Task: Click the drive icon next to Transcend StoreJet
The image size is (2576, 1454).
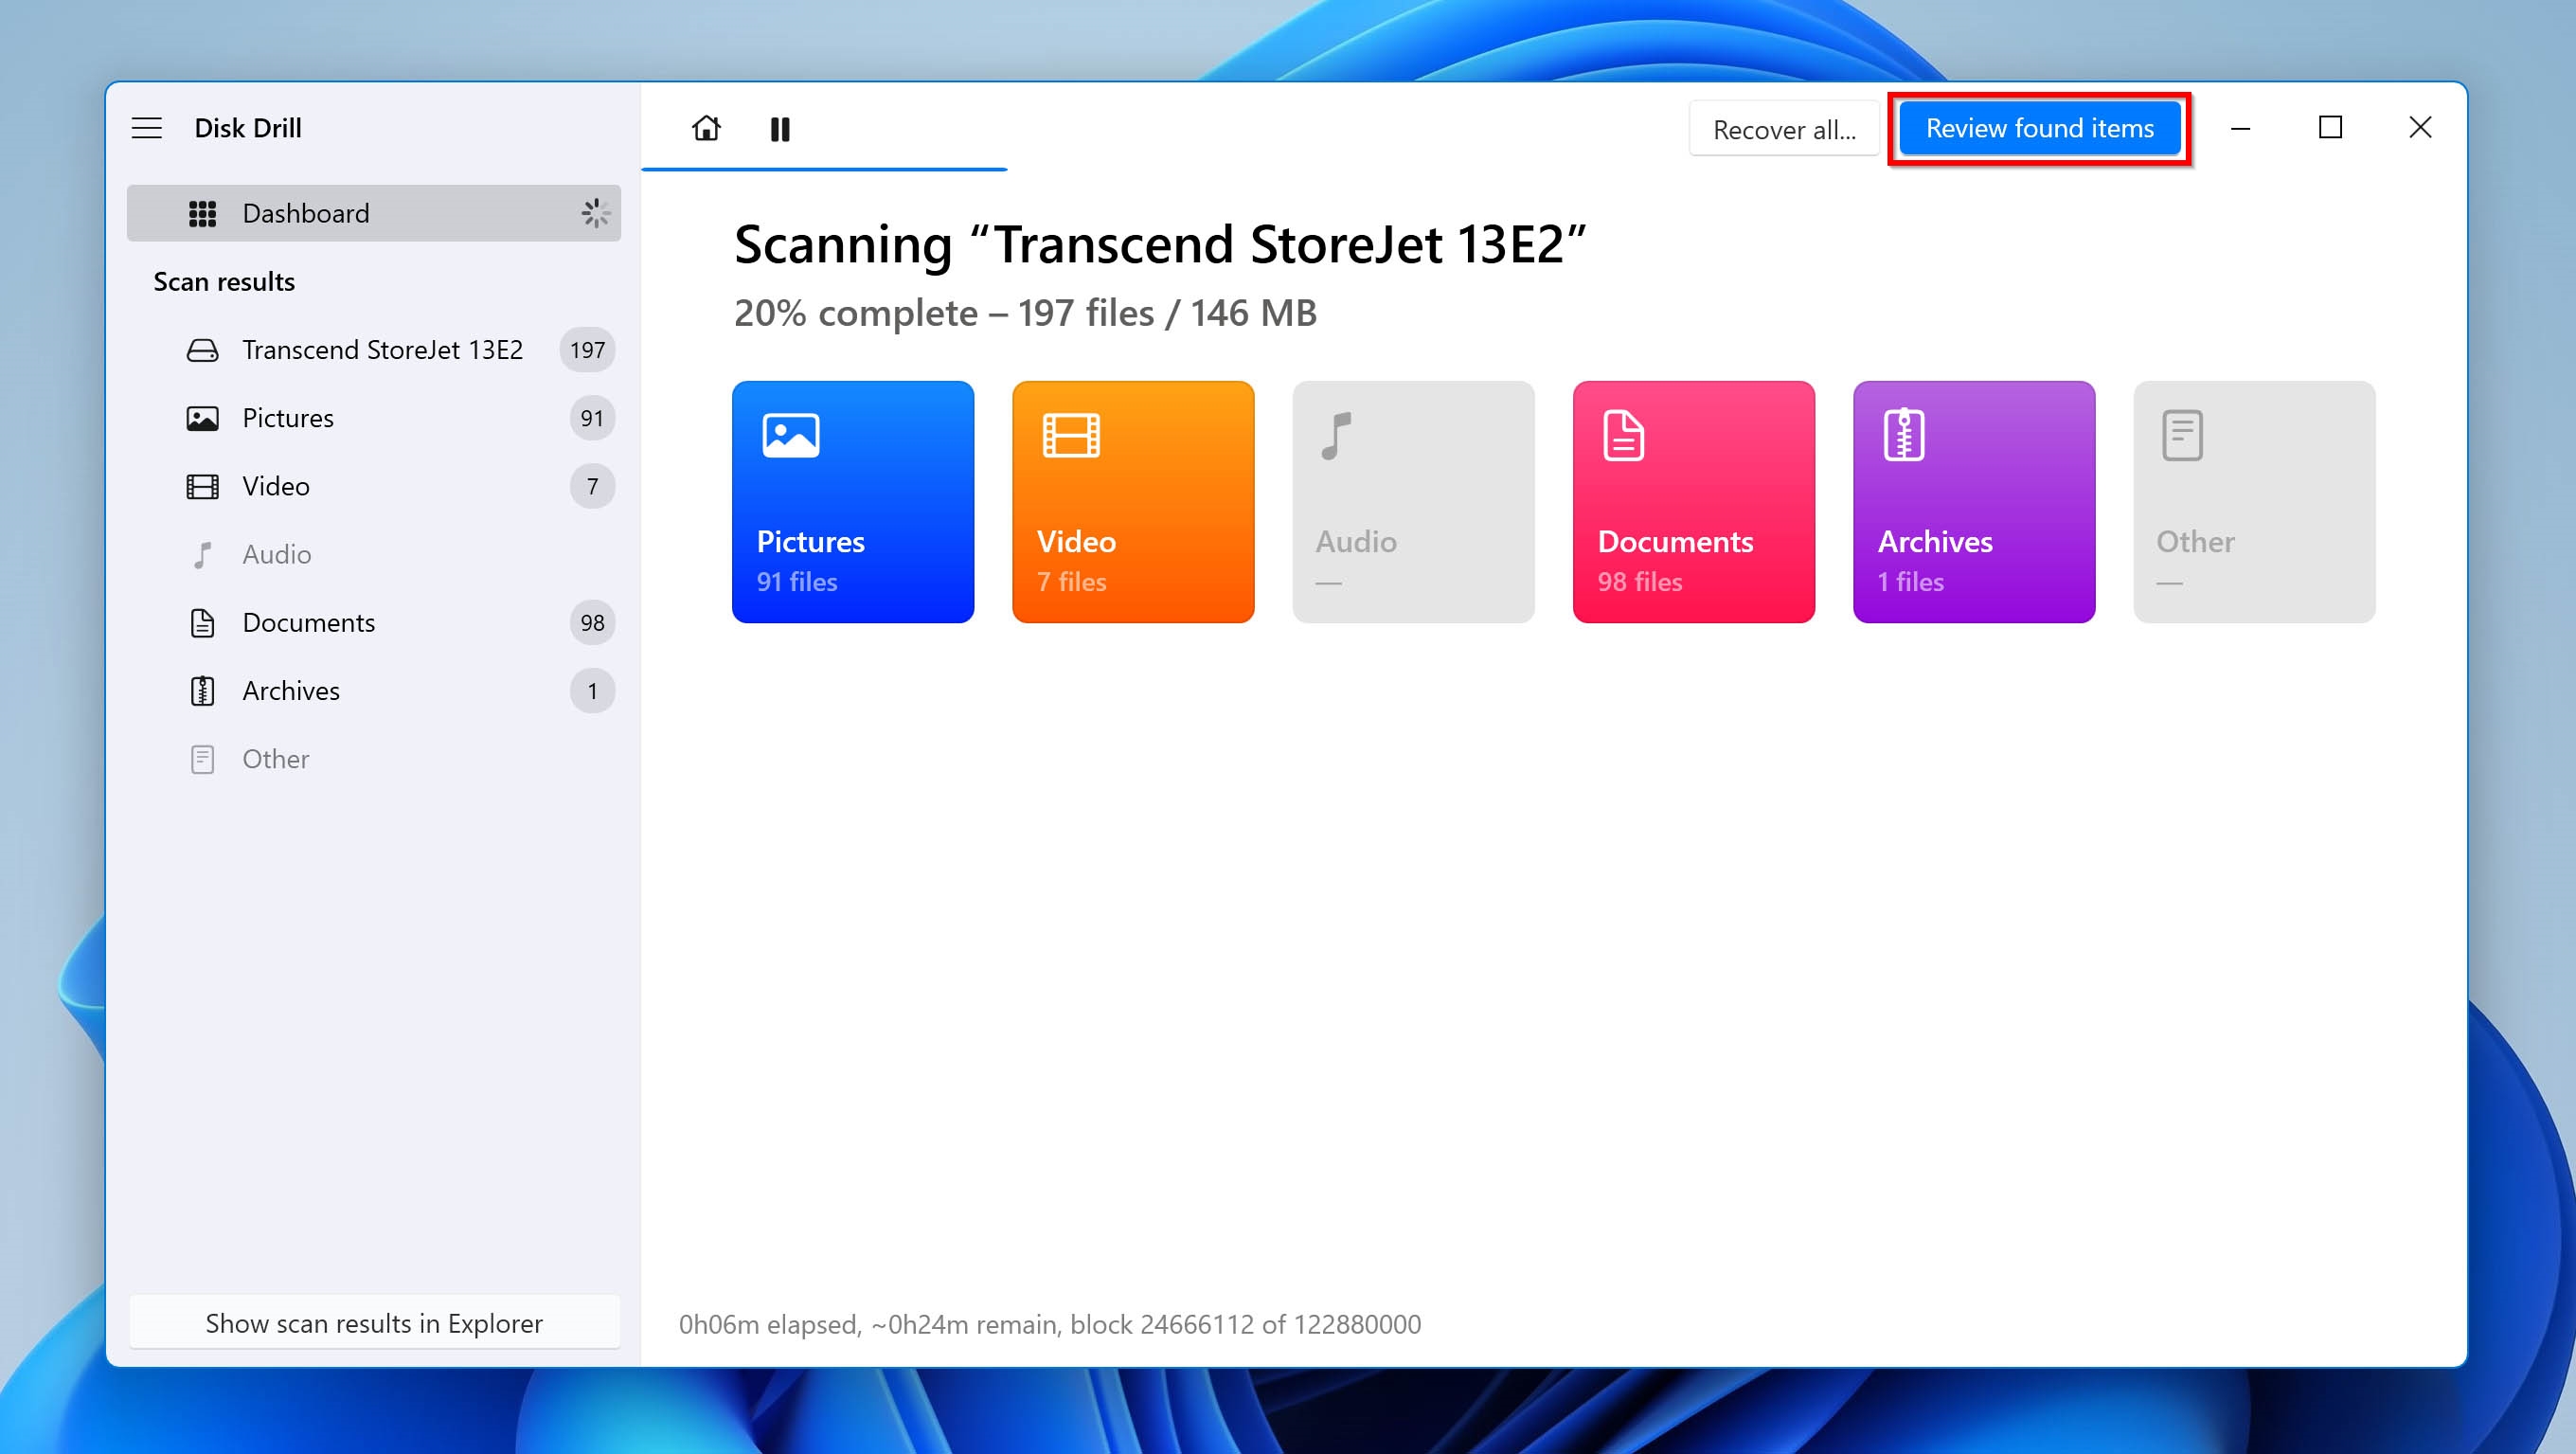Action: pos(203,350)
